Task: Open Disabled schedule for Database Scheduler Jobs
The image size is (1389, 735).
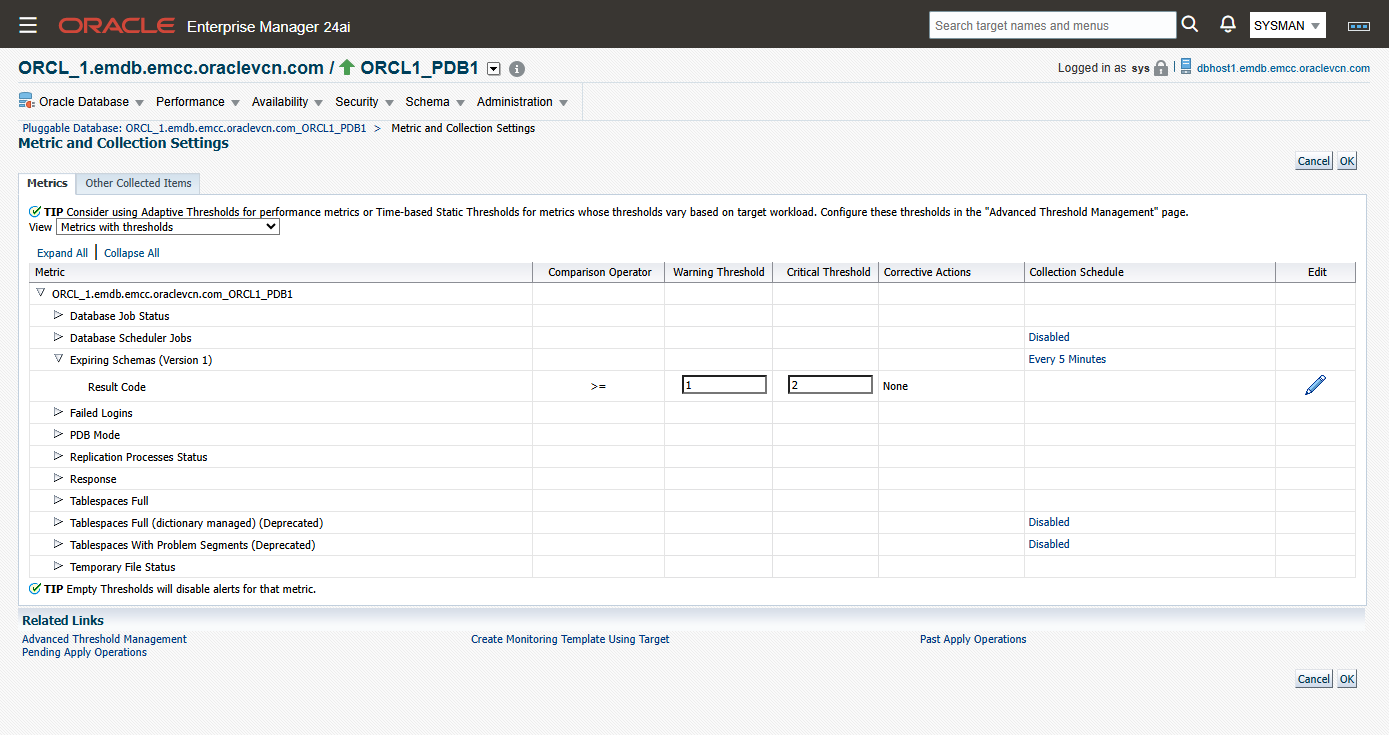Action: (x=1049, y=337)
